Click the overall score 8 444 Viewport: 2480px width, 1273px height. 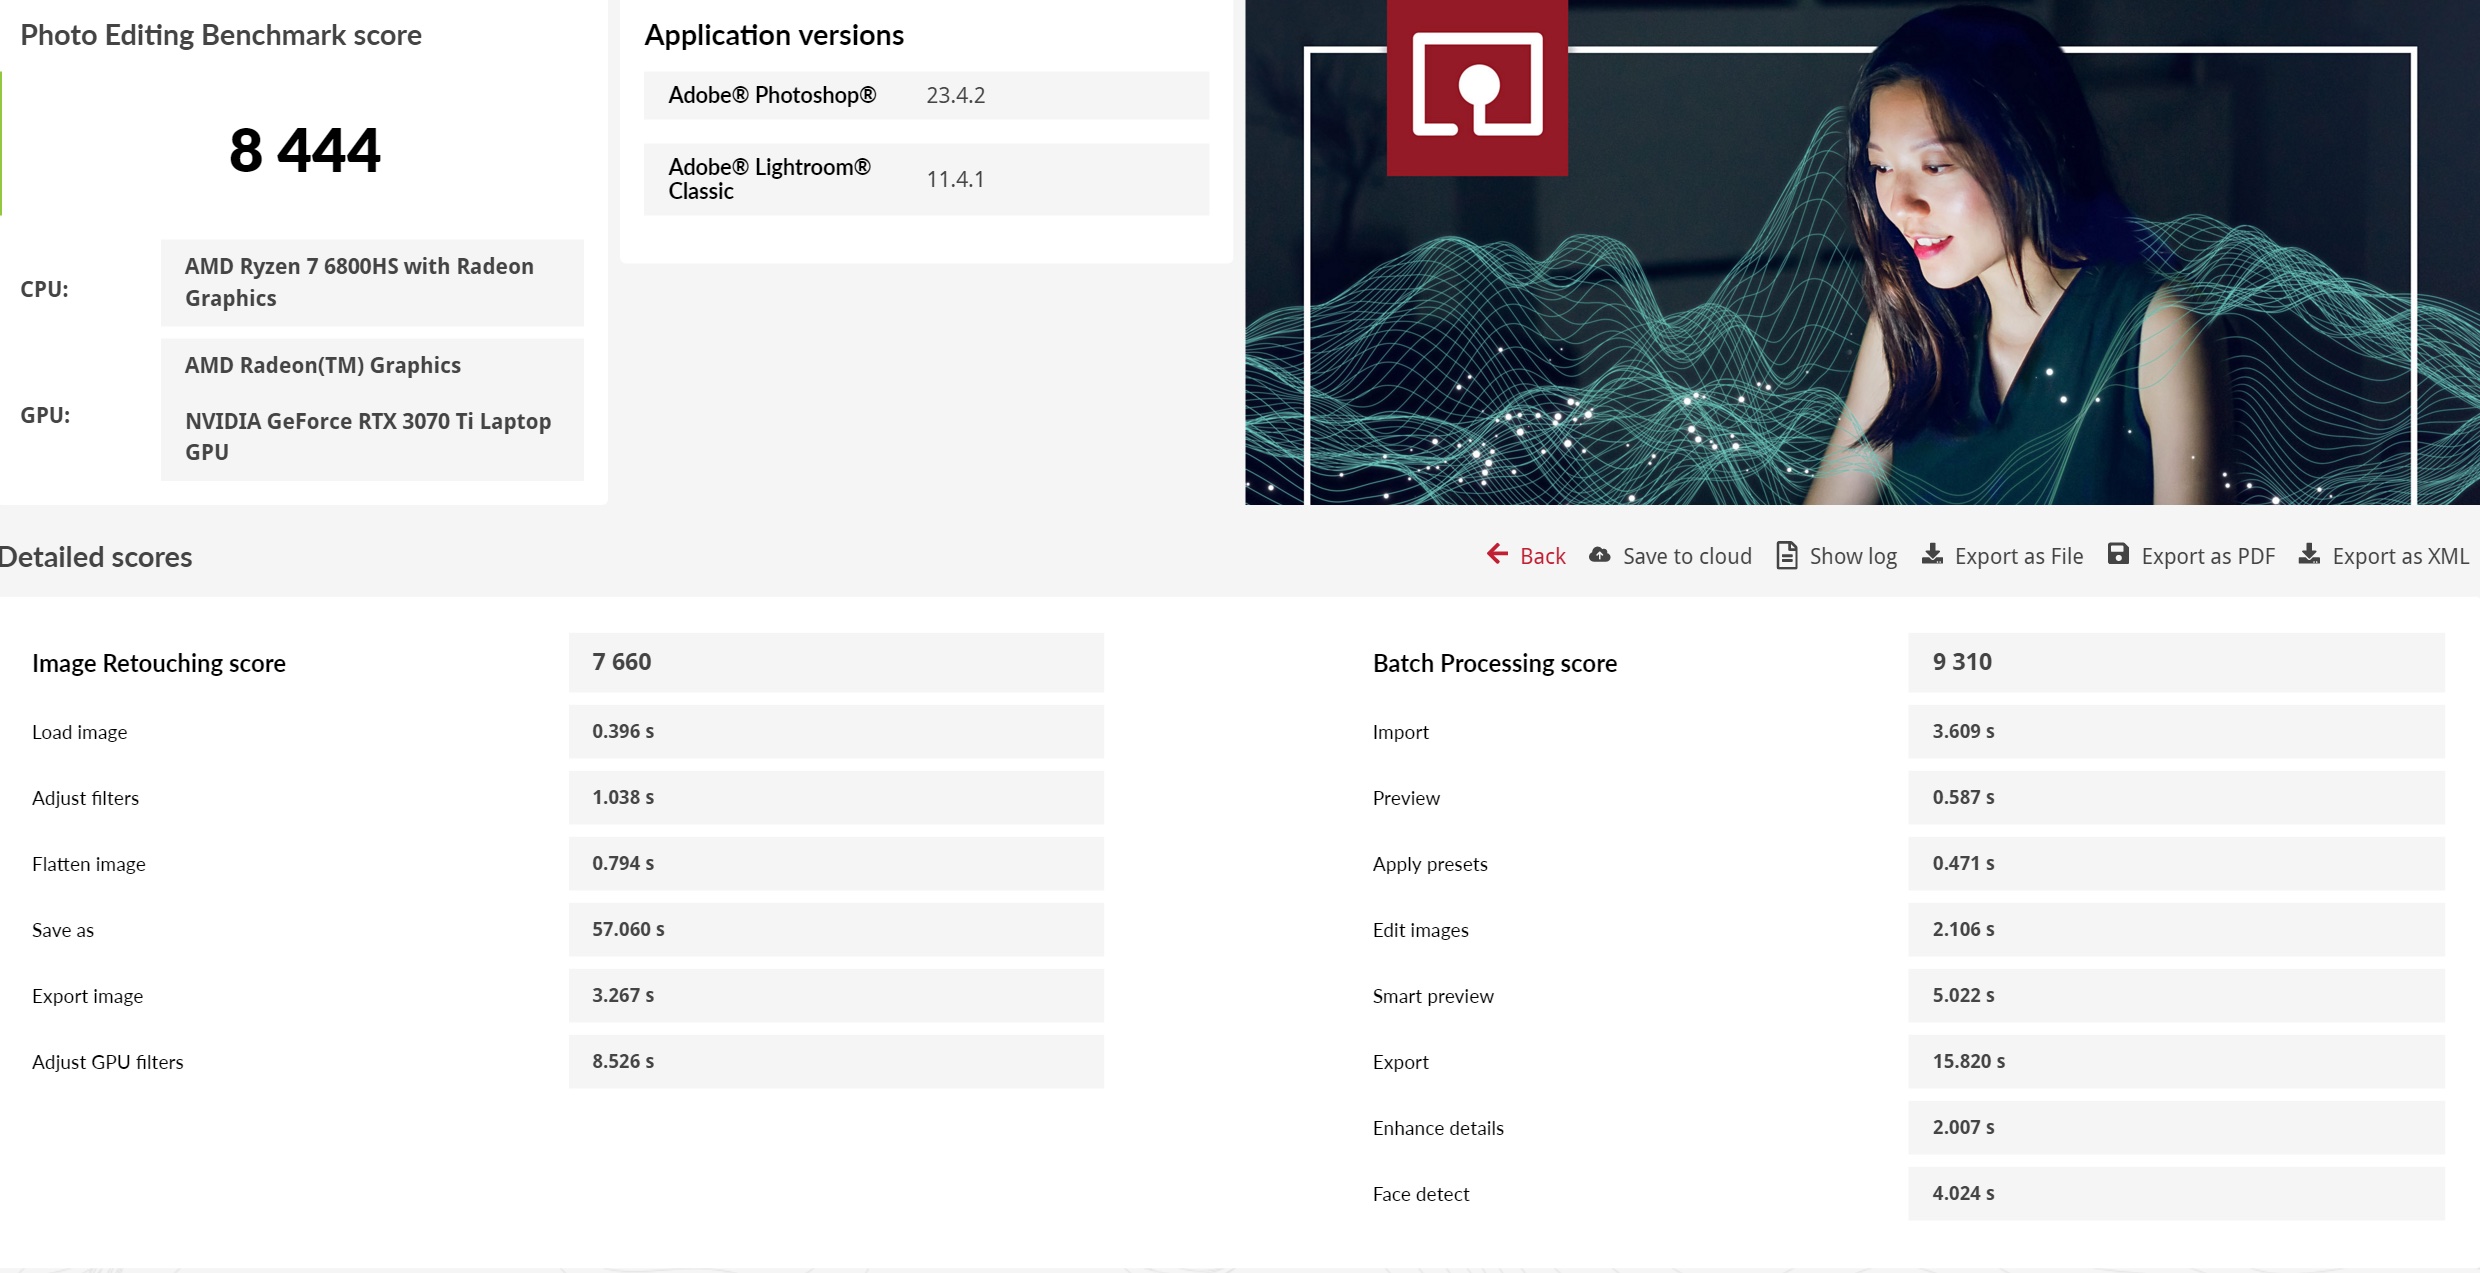point(305,150)
